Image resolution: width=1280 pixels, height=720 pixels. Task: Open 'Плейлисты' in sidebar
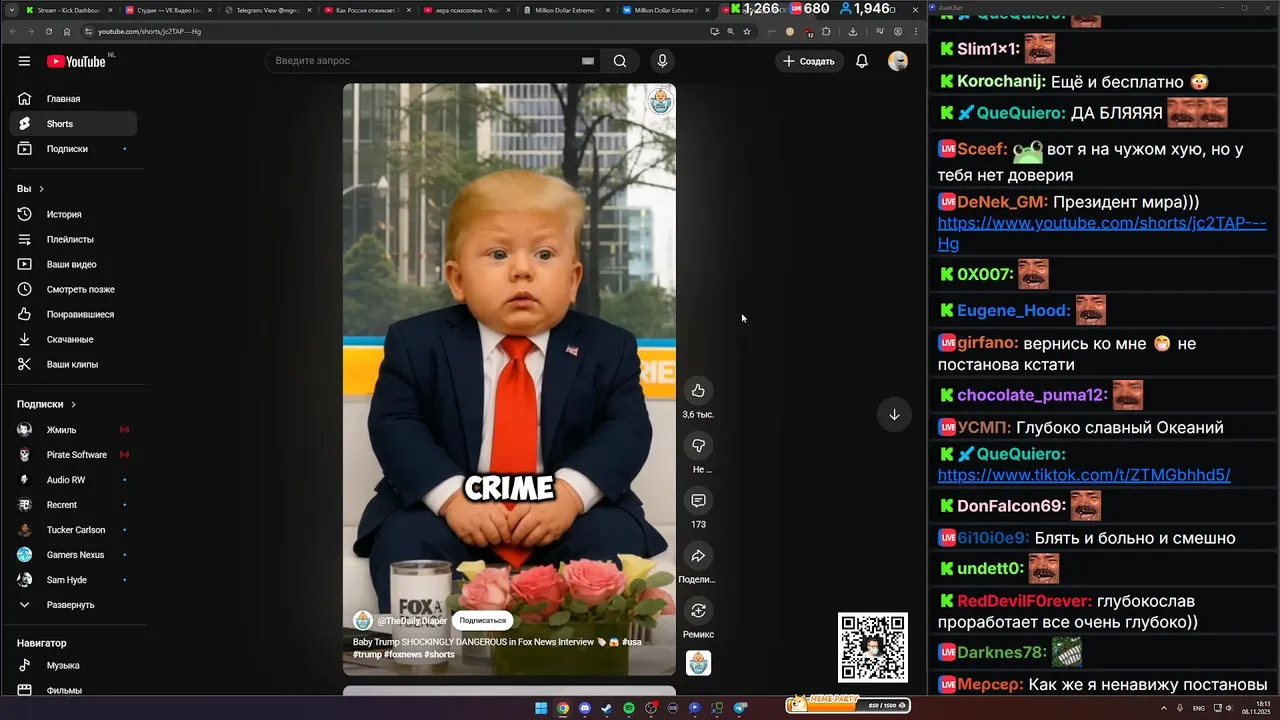pos(72,239)
